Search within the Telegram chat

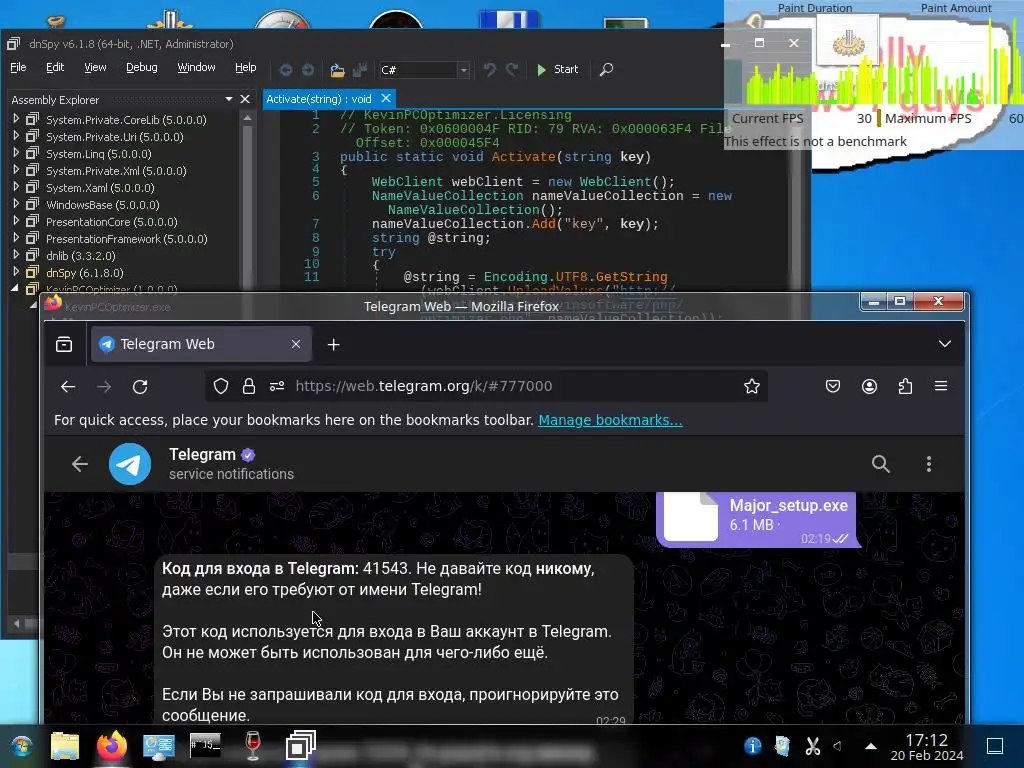pos(881,464)
